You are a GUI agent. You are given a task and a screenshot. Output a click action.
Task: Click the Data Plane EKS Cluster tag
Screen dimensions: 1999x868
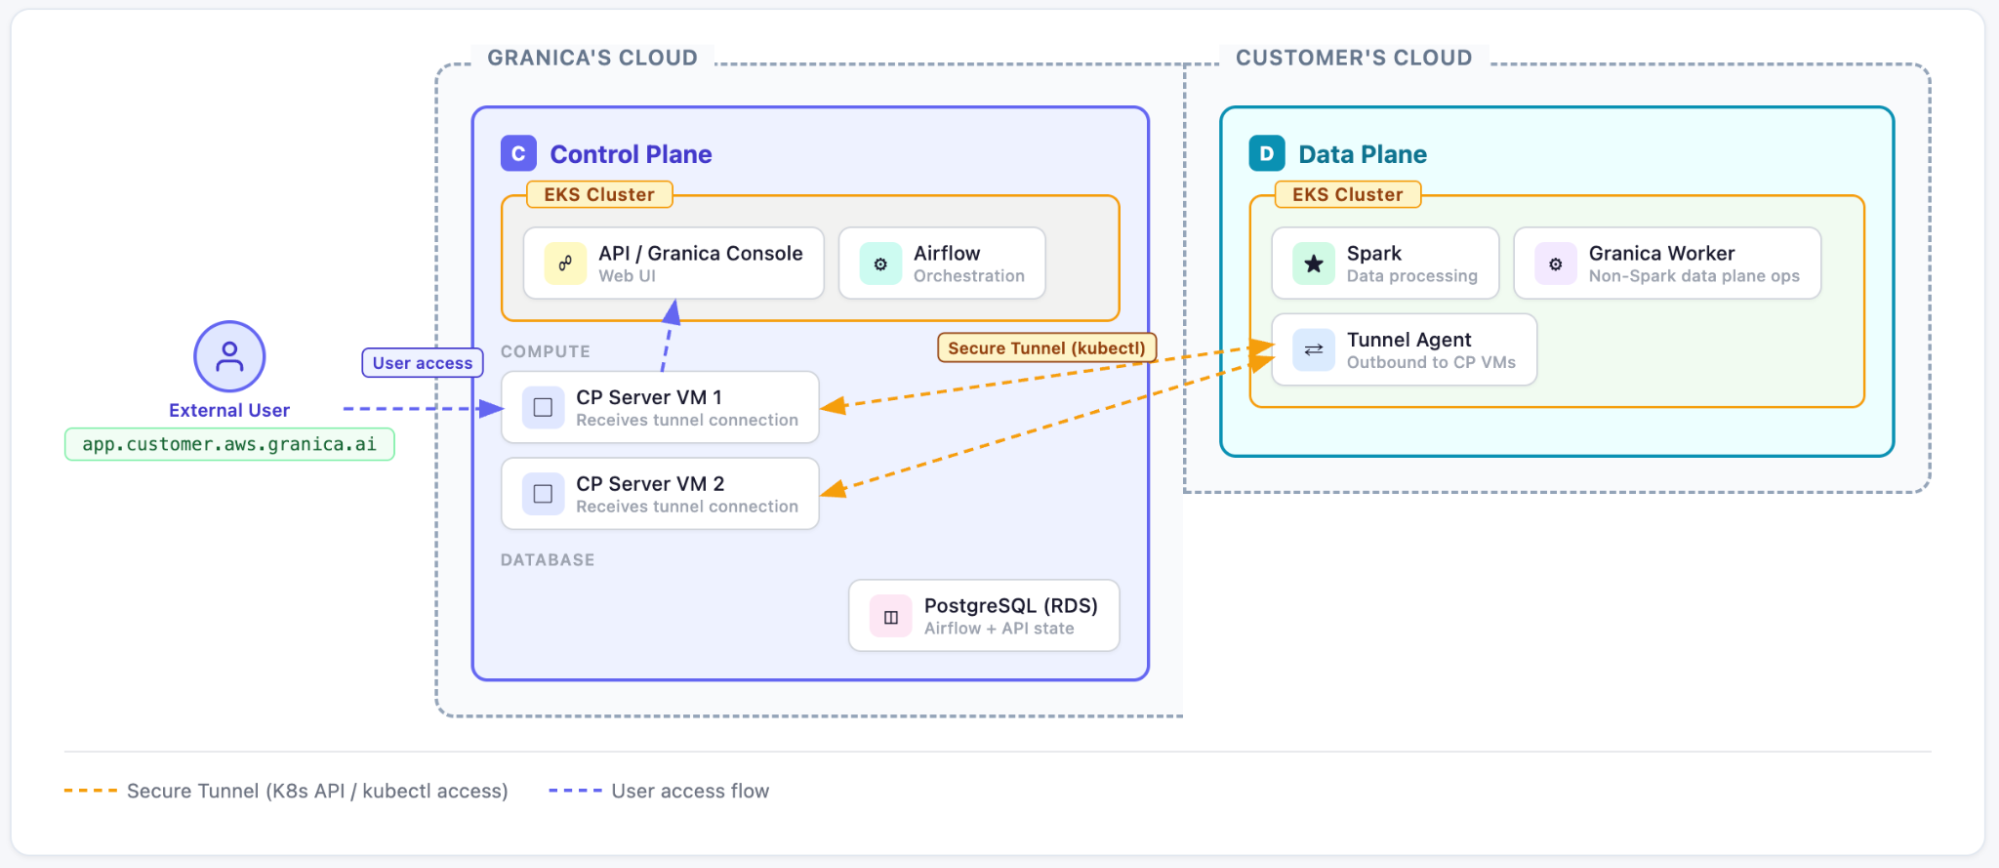[x=1347, y=195]
